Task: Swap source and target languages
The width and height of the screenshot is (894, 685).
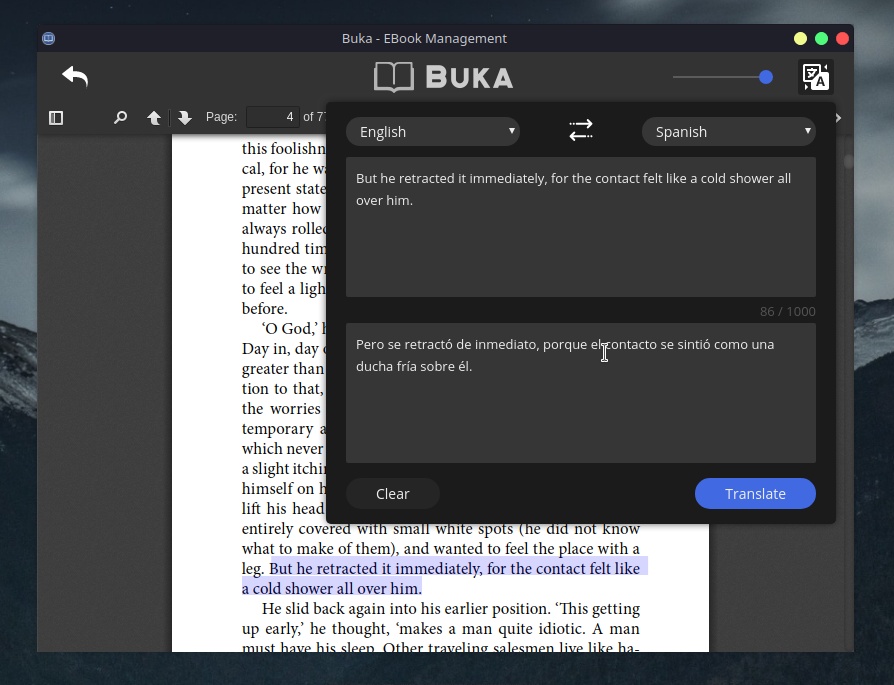Action: pyautogui.click(x=581, y=131)
